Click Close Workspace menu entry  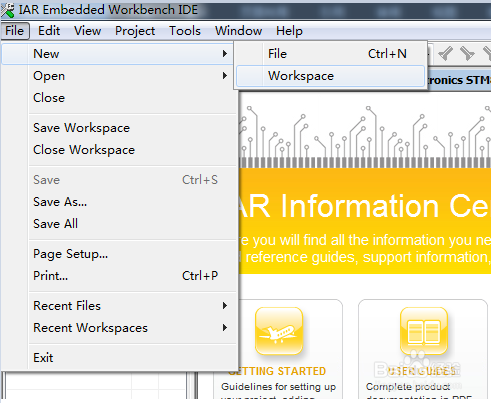tap(119, 150)
